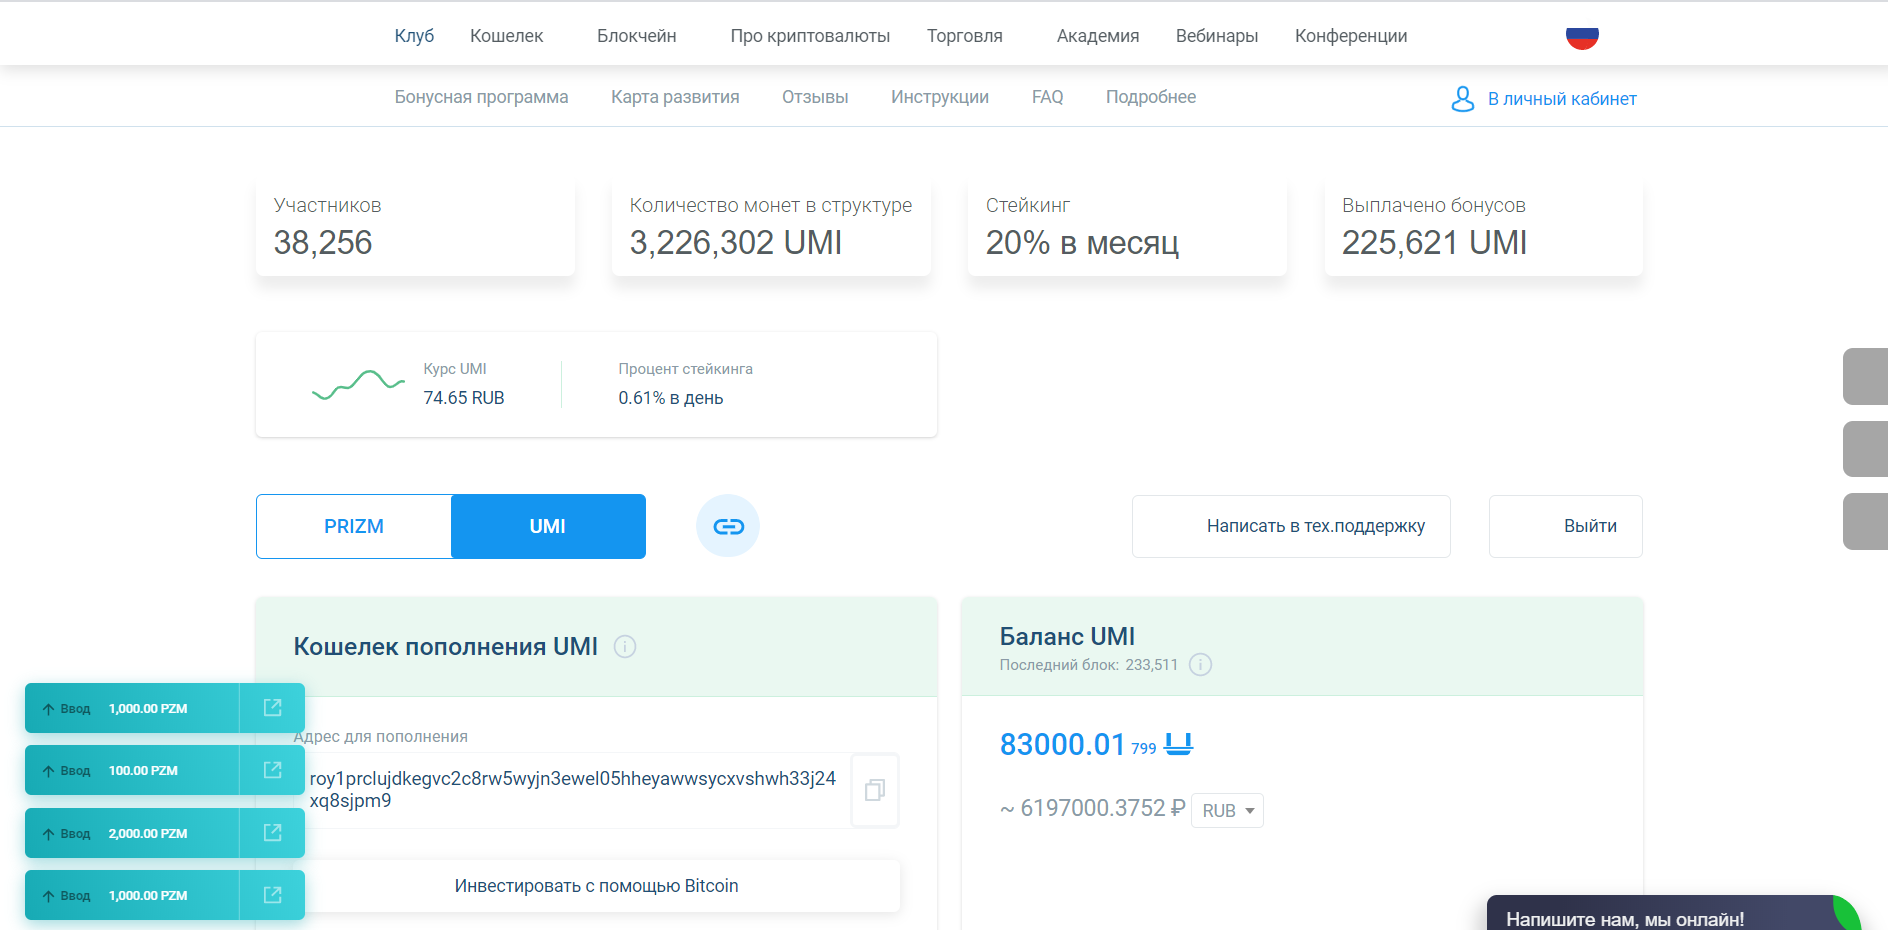Go to Вебинары

(x=1217, y=36)
